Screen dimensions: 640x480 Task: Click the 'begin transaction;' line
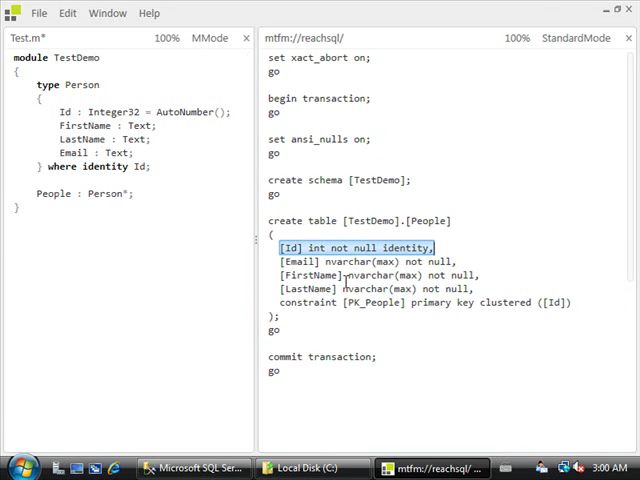tap(319, 99)
